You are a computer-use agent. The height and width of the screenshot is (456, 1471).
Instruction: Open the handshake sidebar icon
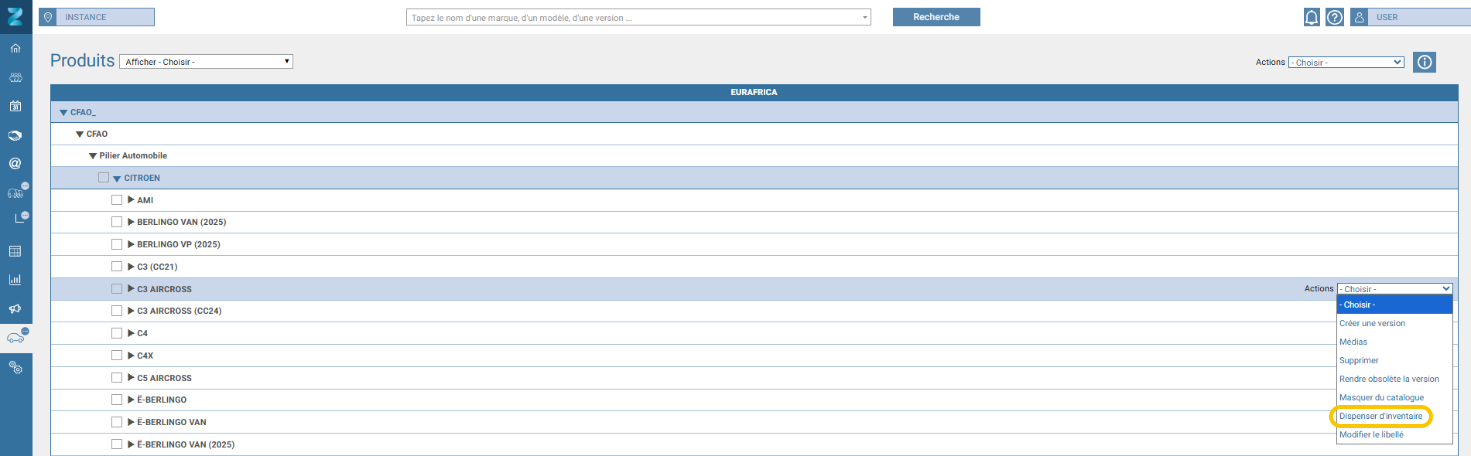pos(15,135)
